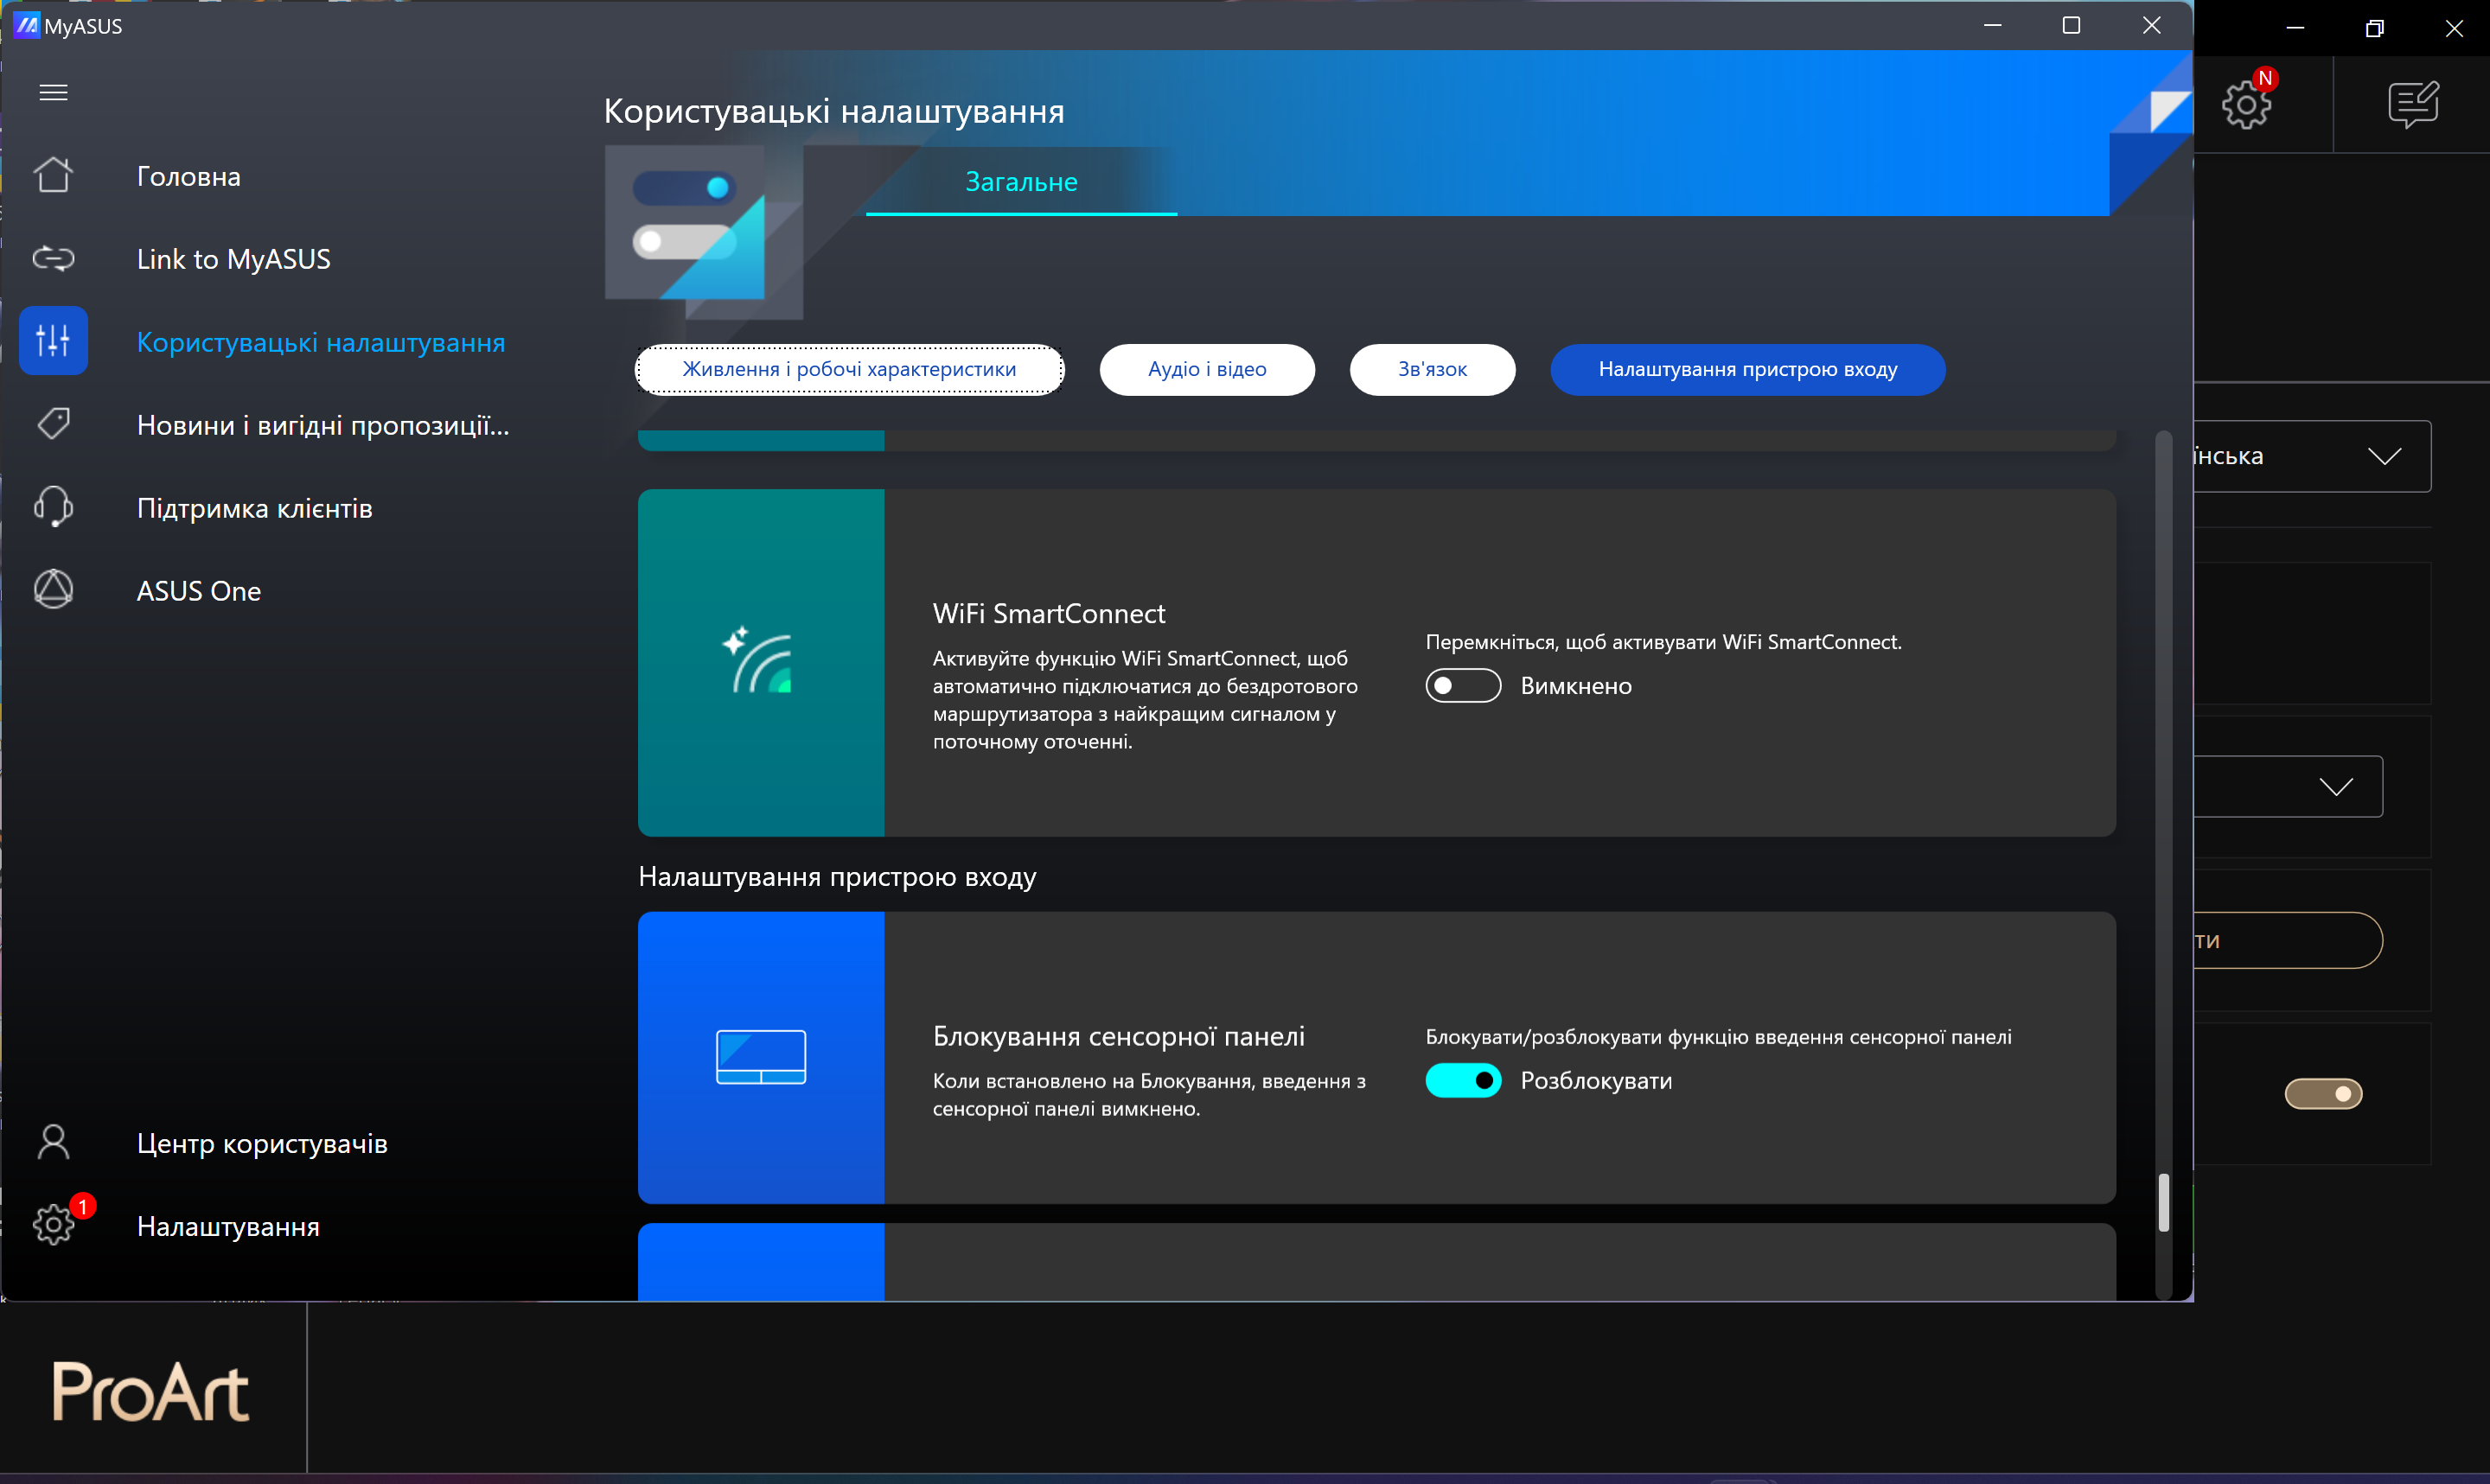
Task: Click the Головна home icon
Action: [x=53, y=175]
